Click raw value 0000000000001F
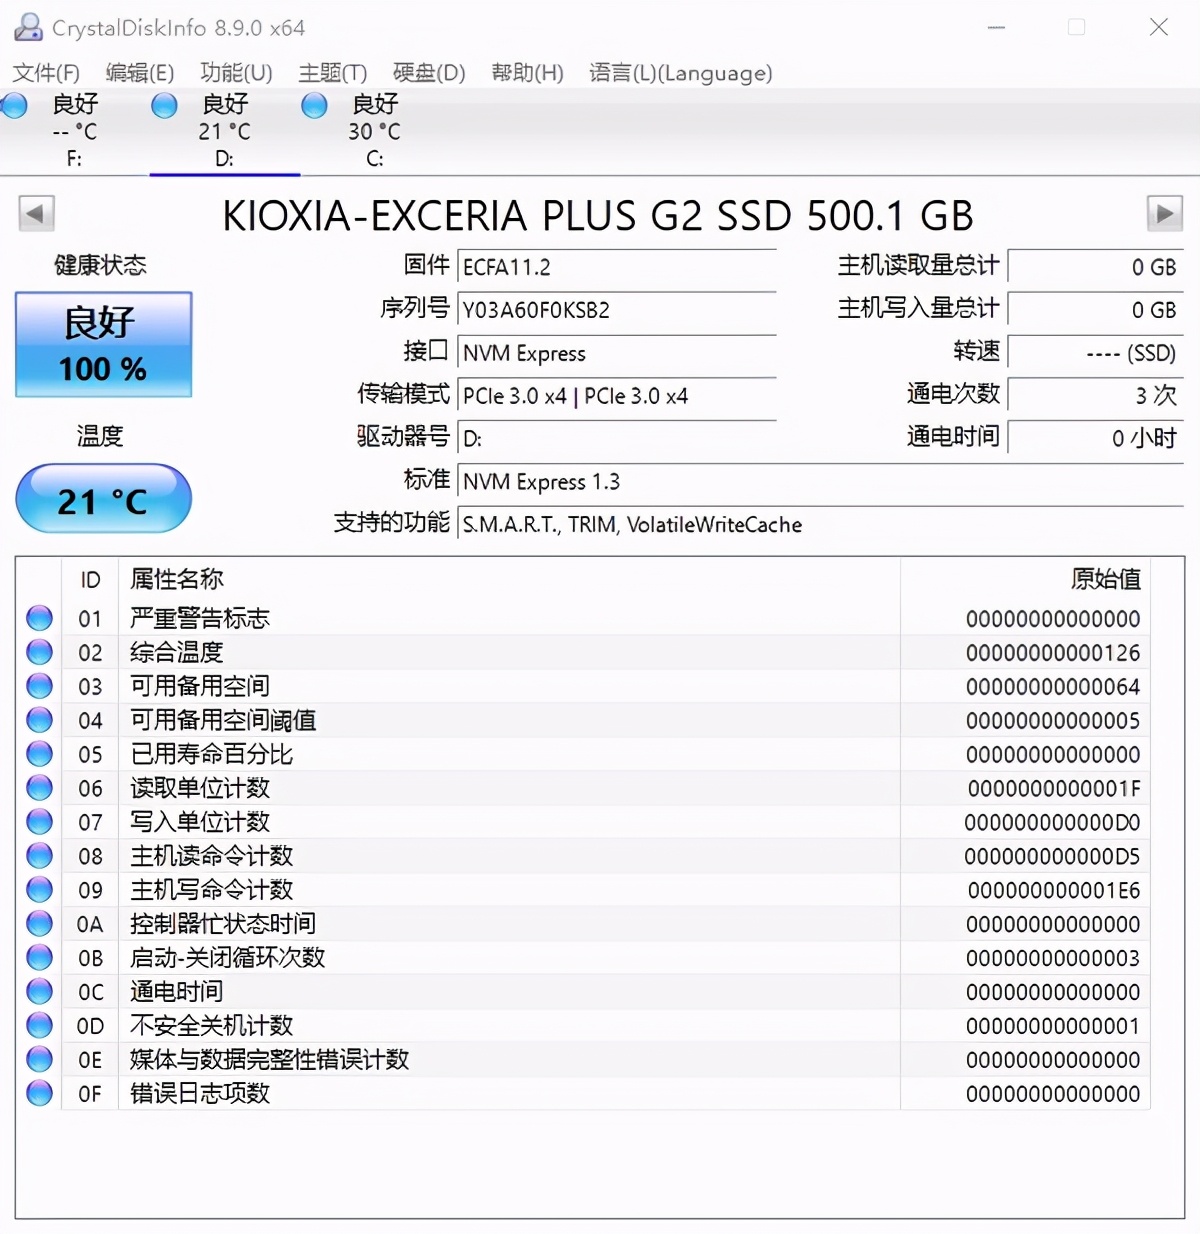Screen dimensions: 1200x1234 [x=1054, y=789]
